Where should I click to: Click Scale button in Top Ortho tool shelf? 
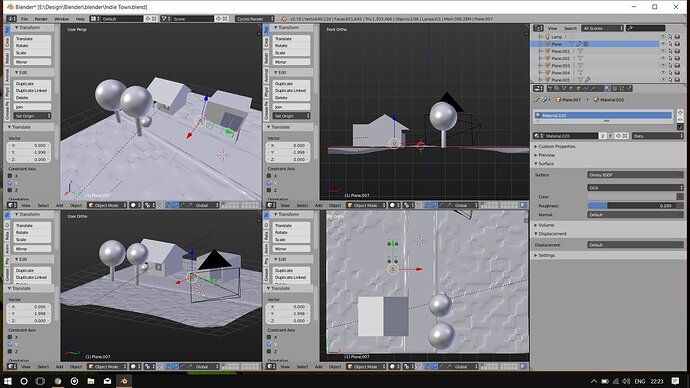[292, 240]
